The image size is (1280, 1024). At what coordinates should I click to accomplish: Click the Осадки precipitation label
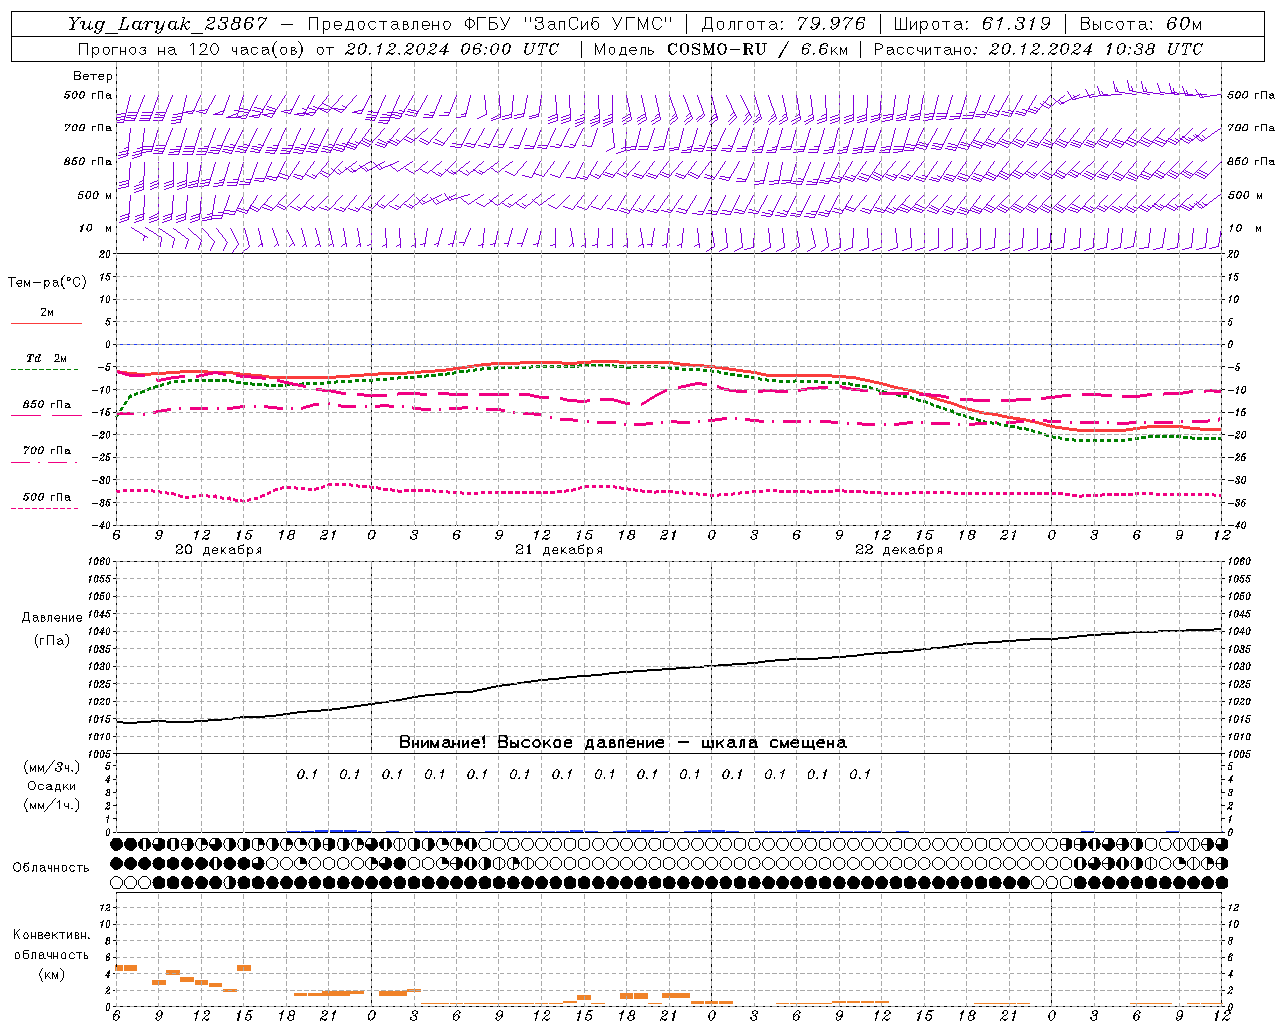(52, 786)
